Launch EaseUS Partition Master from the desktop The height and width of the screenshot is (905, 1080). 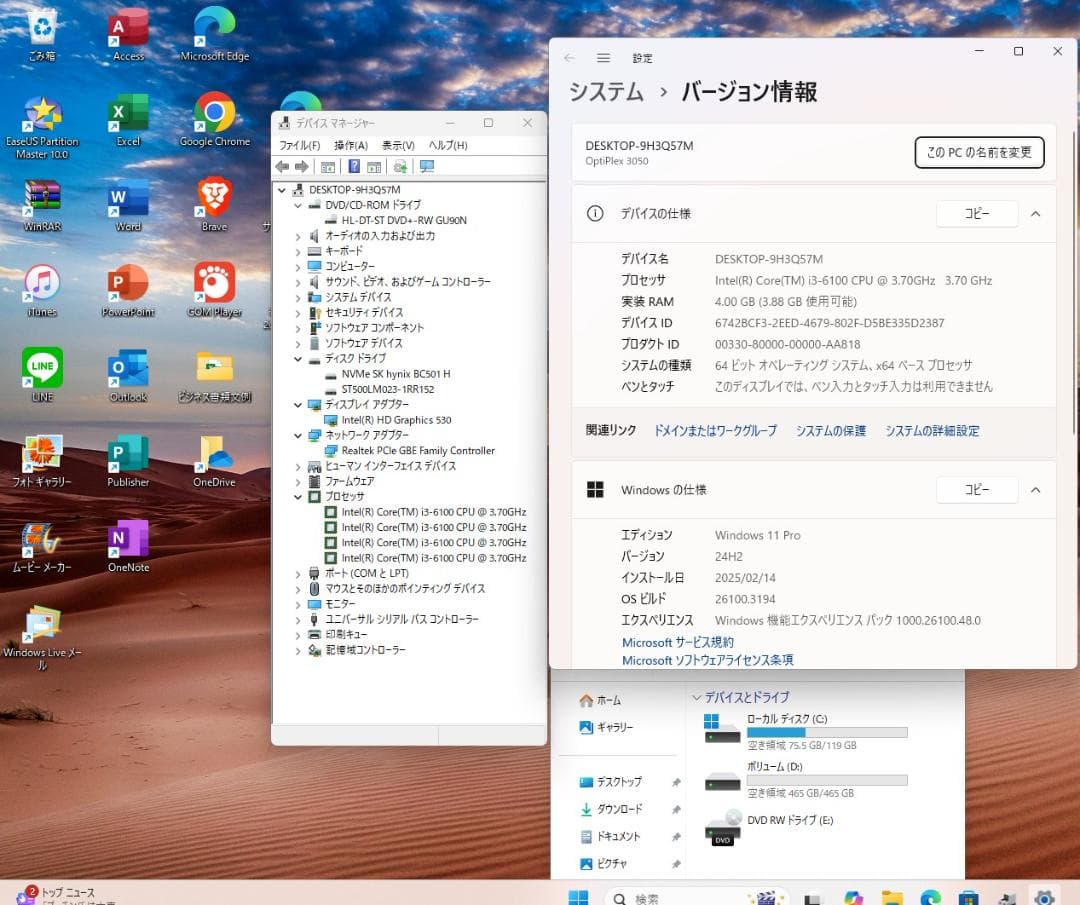point(44,115)
